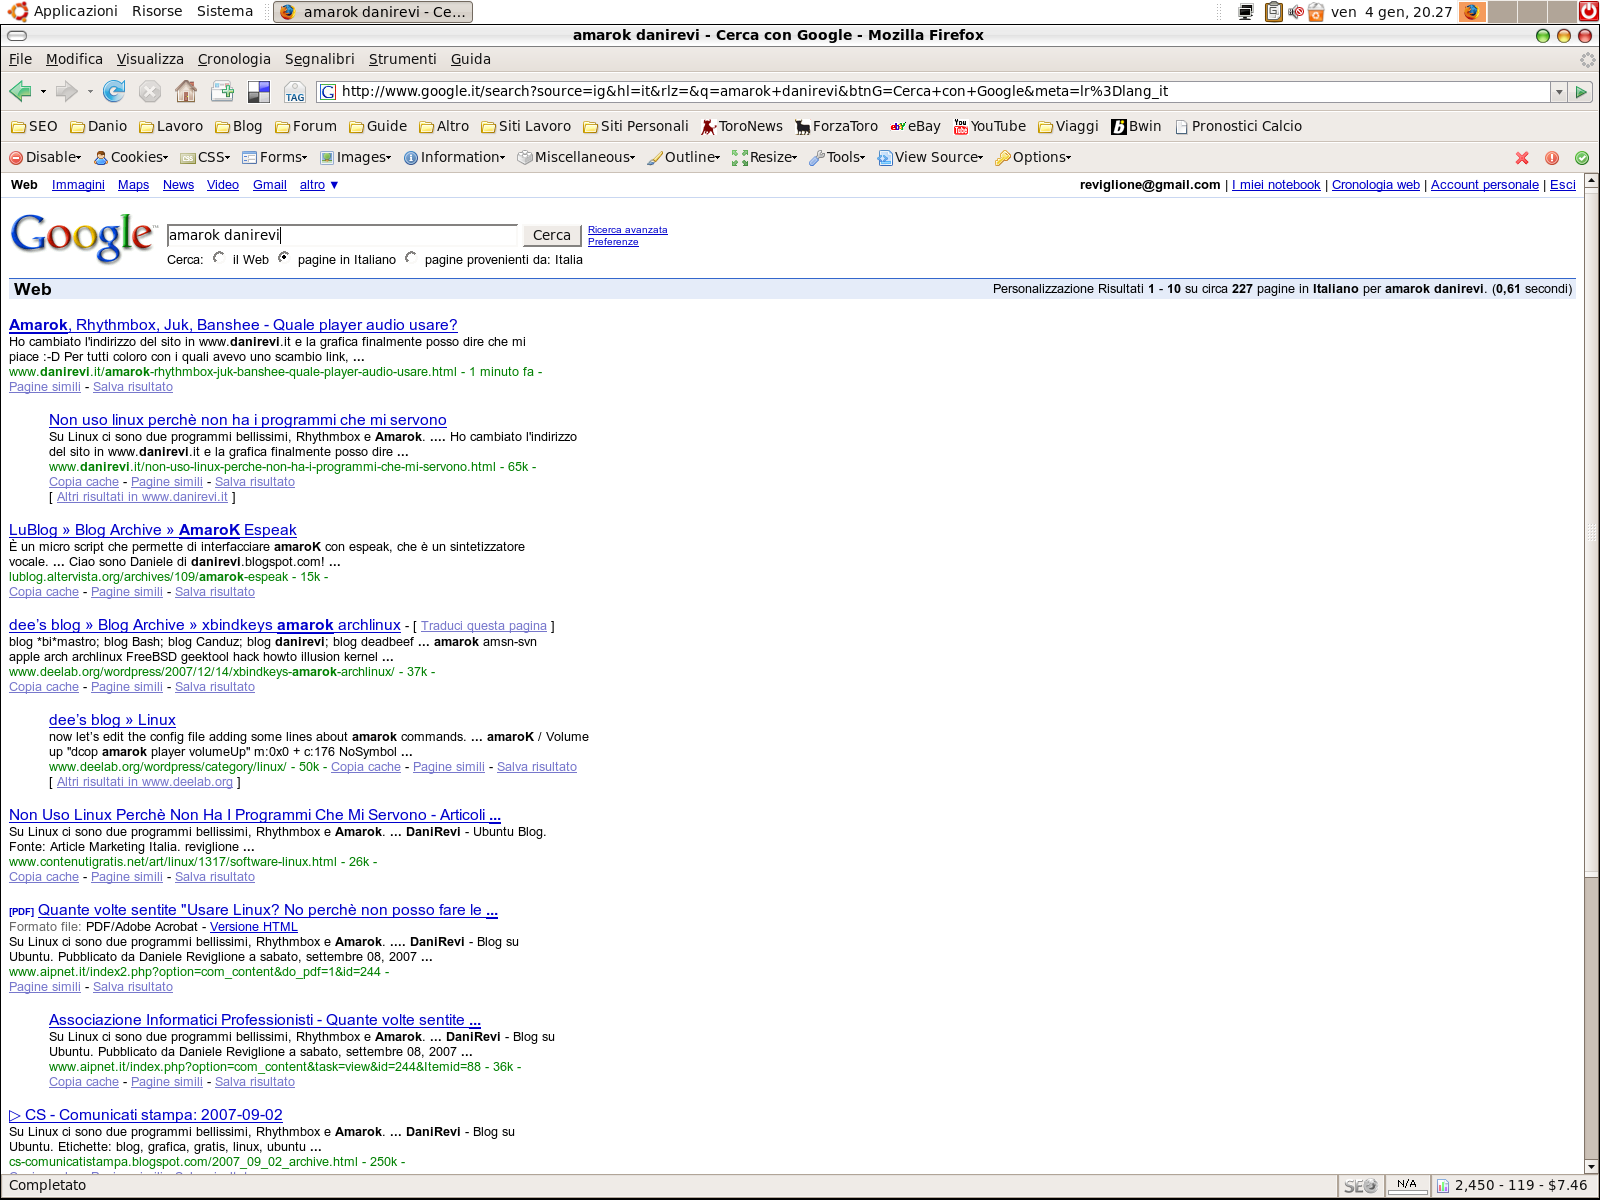Click the Gmail link in Google nav
This screenshot has height=1200, width=1600.
[270, 185]
